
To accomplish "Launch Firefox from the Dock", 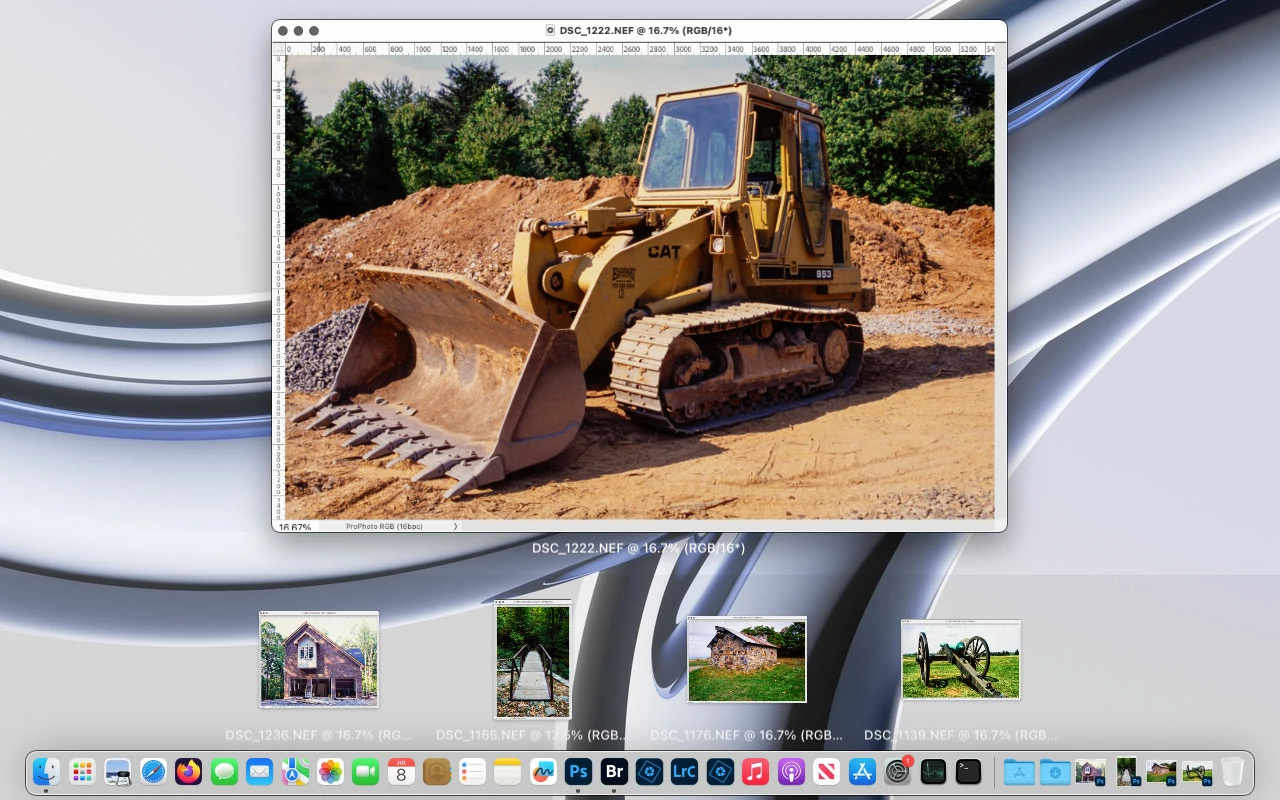I will coord(189,772).
